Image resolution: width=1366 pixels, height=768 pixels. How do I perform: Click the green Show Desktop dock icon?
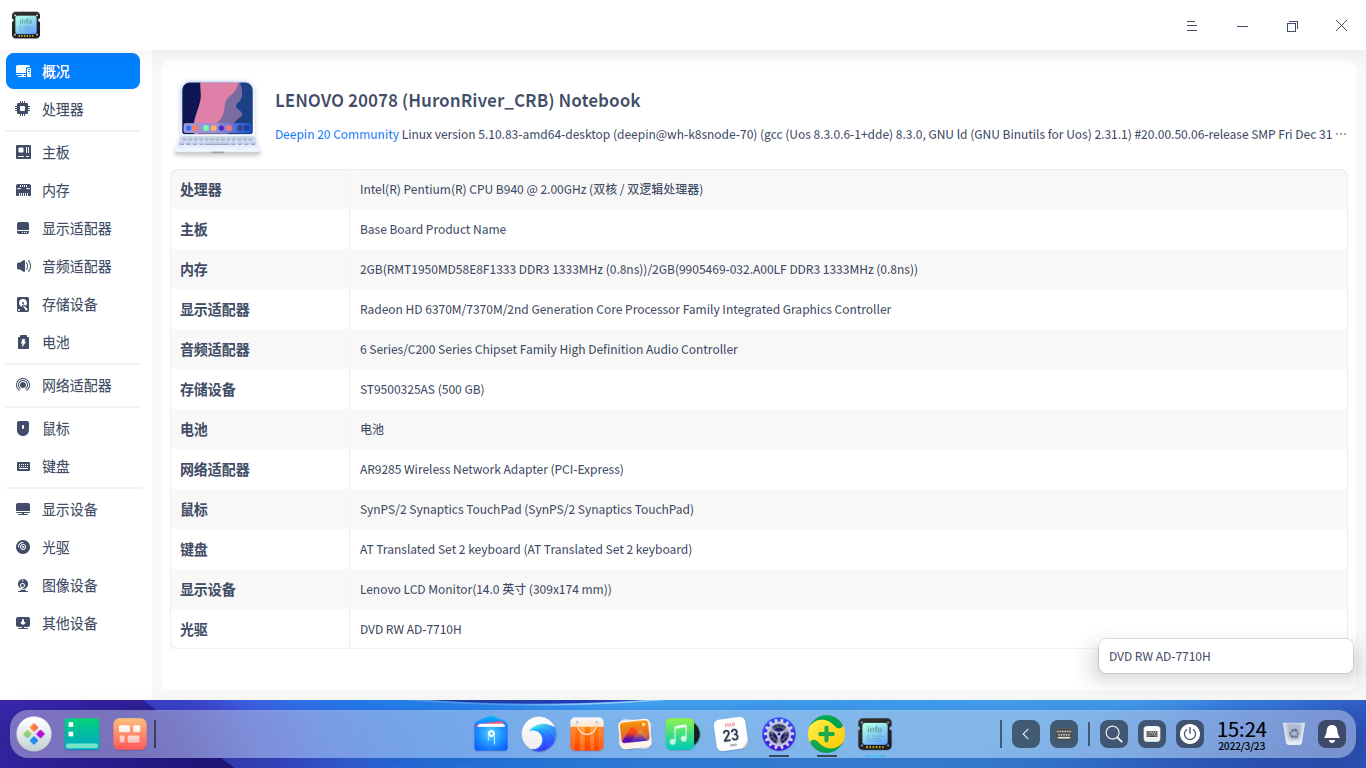tap(82, 734)
